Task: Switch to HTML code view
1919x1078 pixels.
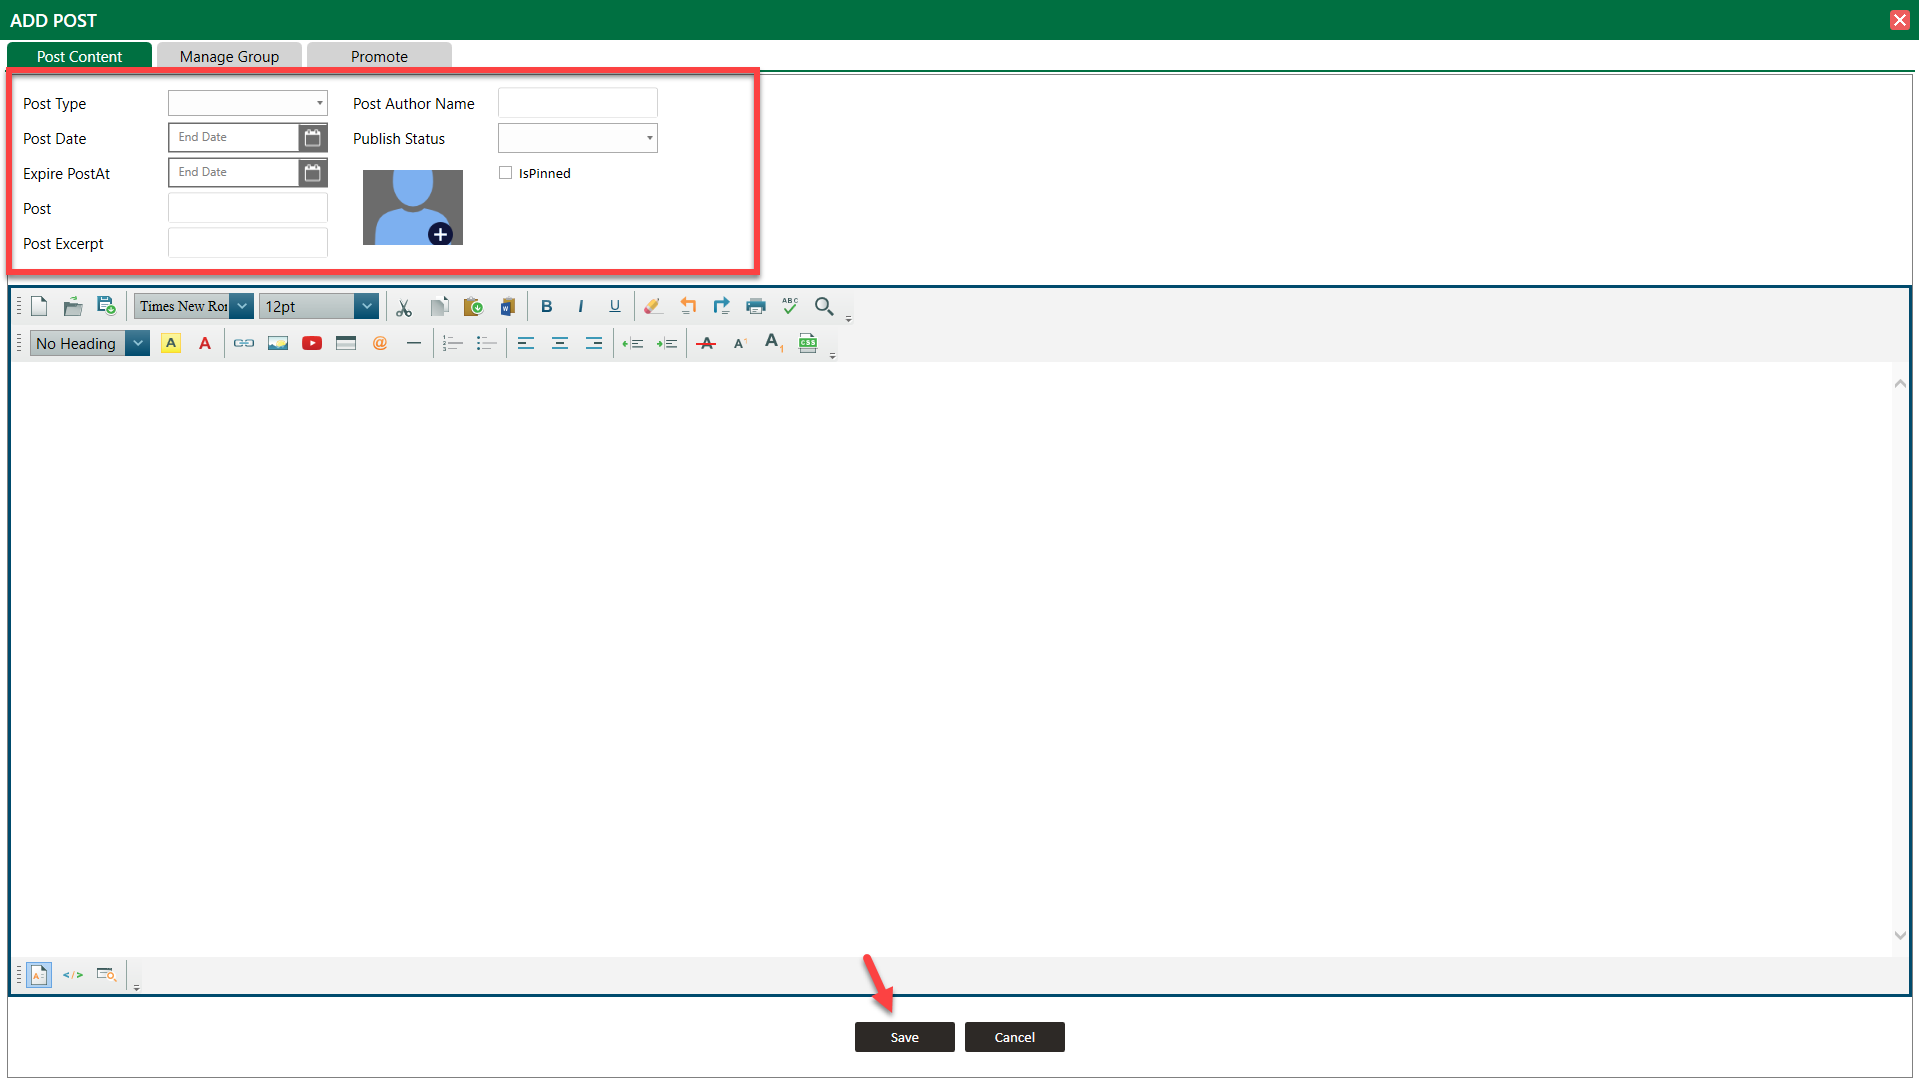Action: click(73, 975)
